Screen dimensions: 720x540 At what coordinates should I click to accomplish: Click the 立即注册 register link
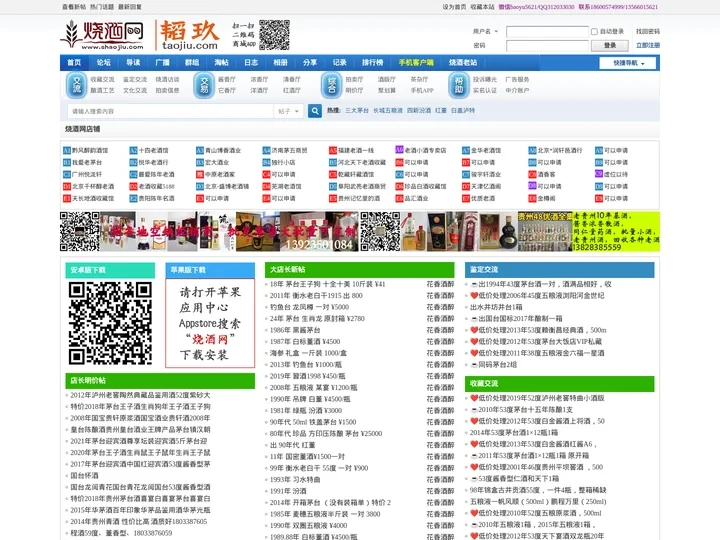tap(648, 45)
